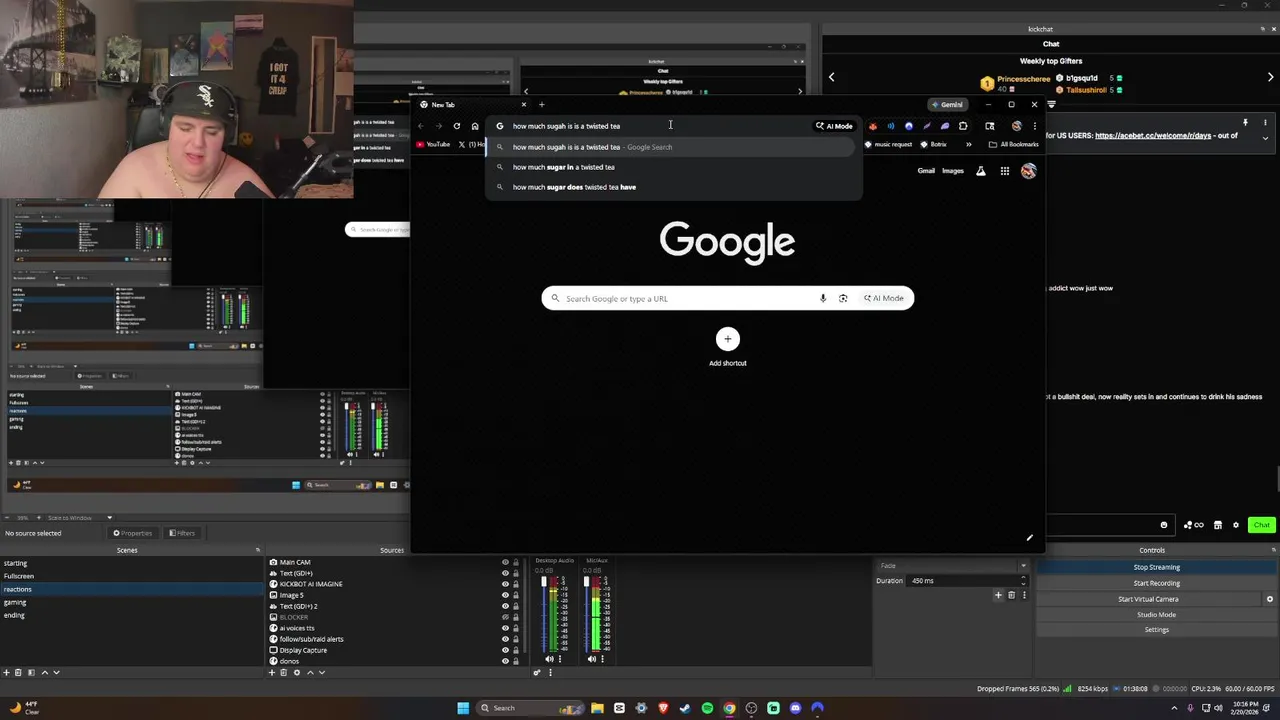This screenshot has height=720, width=1280.
Task: Select the gaming scene
Action: pyautogui.click(x=132, y=602)
